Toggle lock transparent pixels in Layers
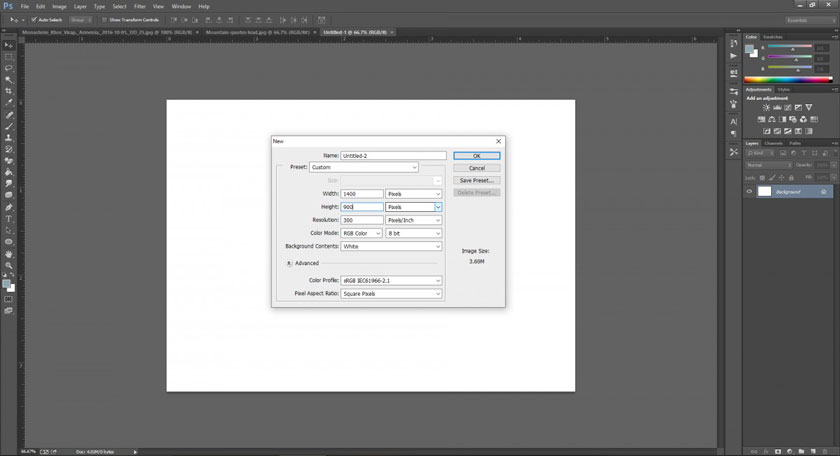Screen dimensions: 840x456 pyautogui.click(x=762, y=178)
